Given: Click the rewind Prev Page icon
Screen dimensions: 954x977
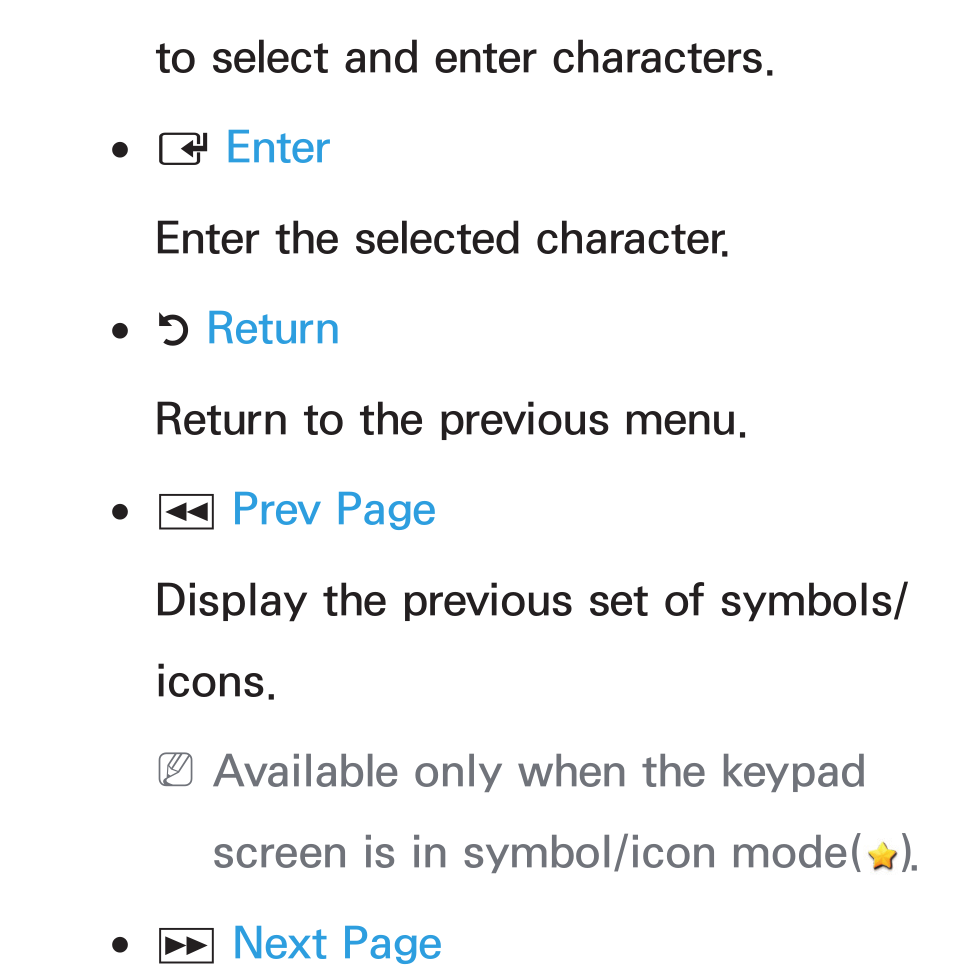Looking at the screenshot, I should (186, 512).
